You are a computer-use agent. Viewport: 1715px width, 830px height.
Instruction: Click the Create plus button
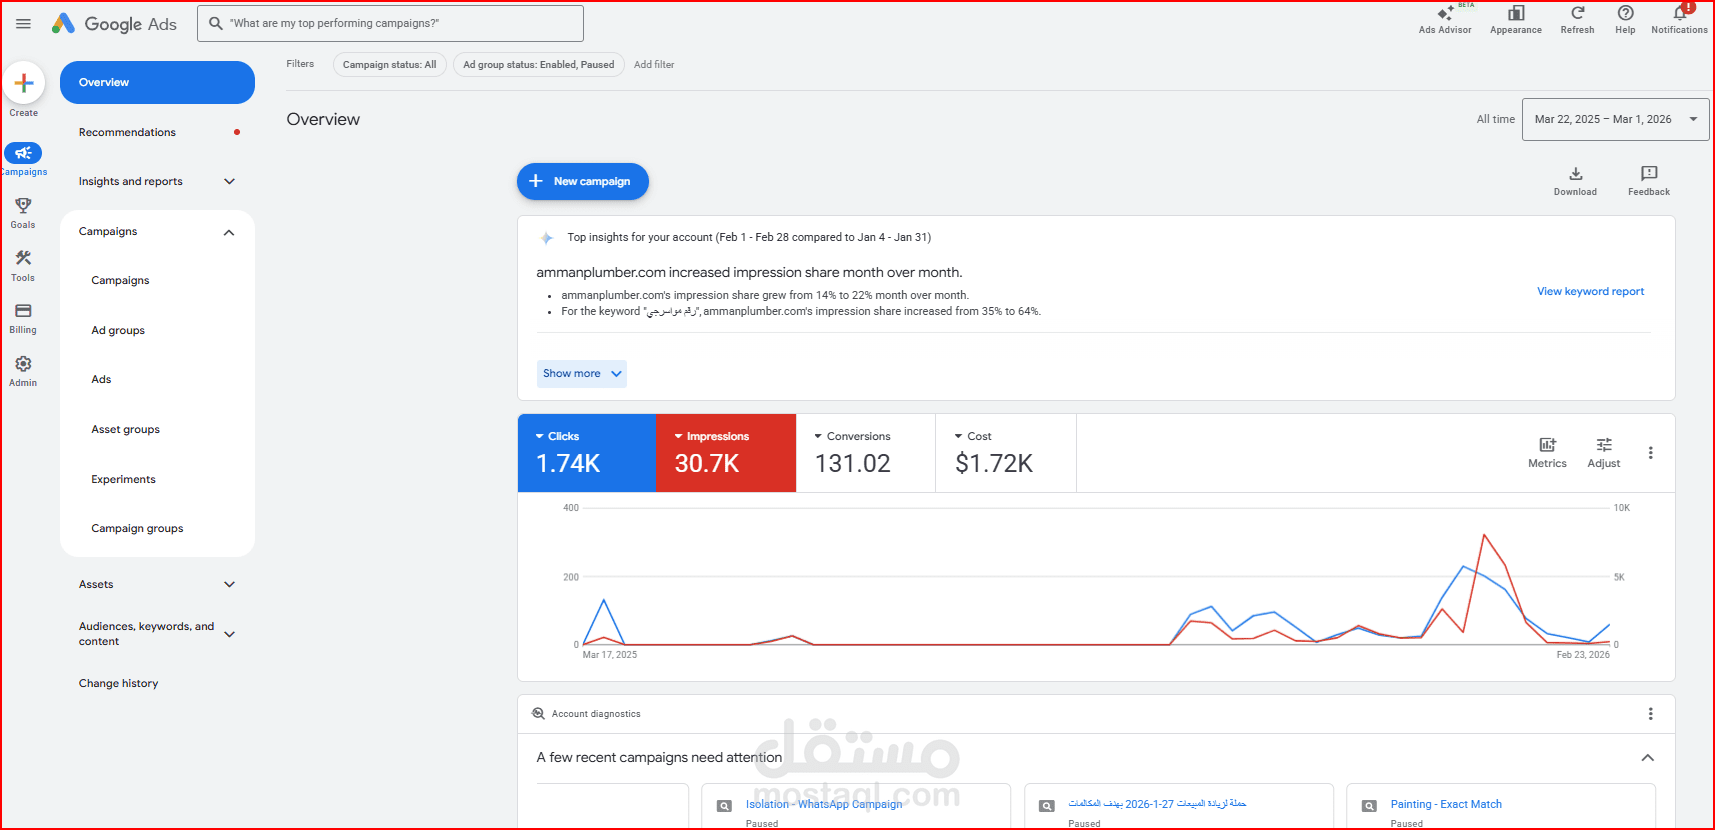click(x=24, y=83)
